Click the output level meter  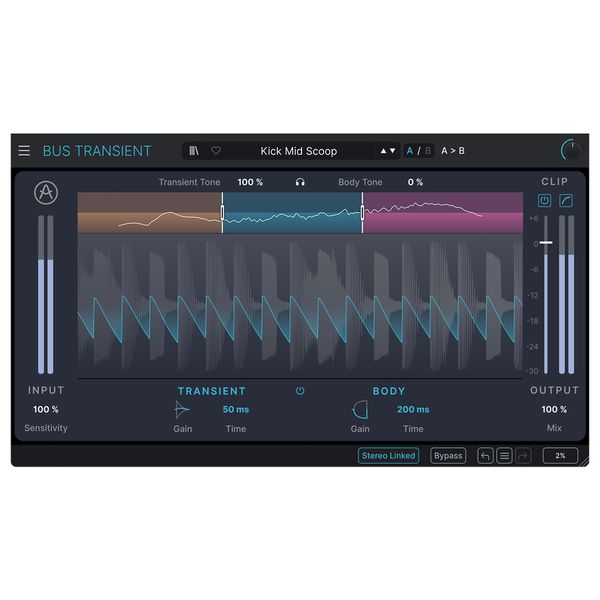566,294
